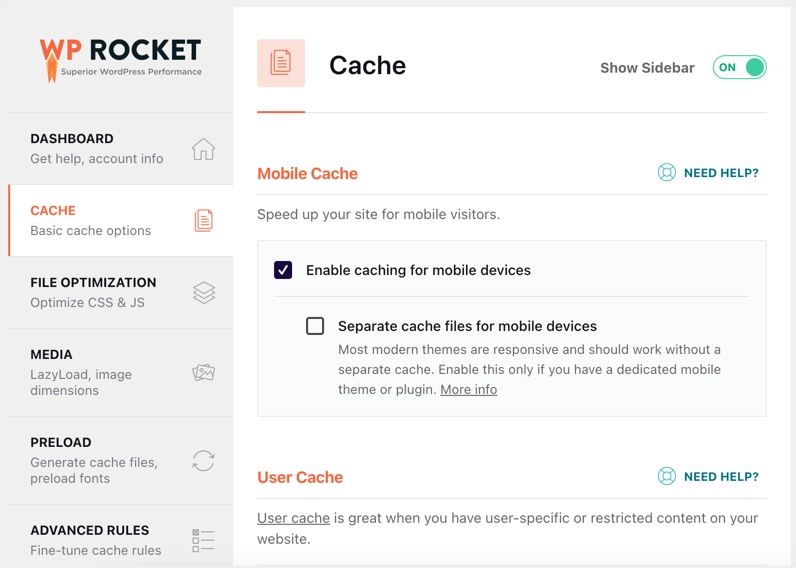Image resolution: width=796 pixels, height=568 pixels.
Task: Go to the File Optimization section
Action: [93, 283]
